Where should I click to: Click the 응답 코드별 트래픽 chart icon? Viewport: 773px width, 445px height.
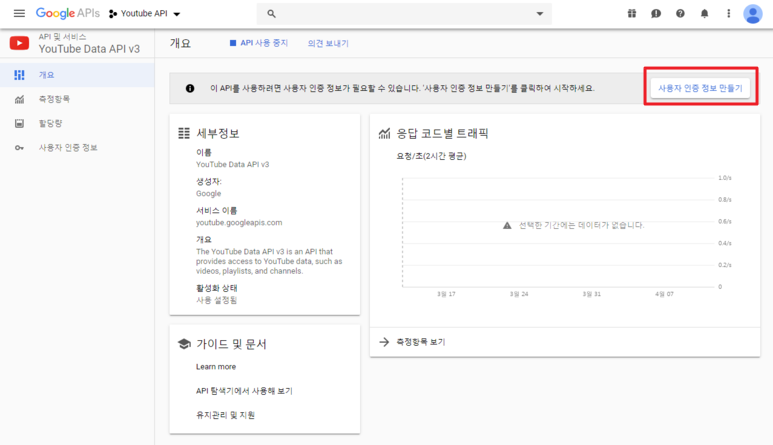[x=384, y=133]
